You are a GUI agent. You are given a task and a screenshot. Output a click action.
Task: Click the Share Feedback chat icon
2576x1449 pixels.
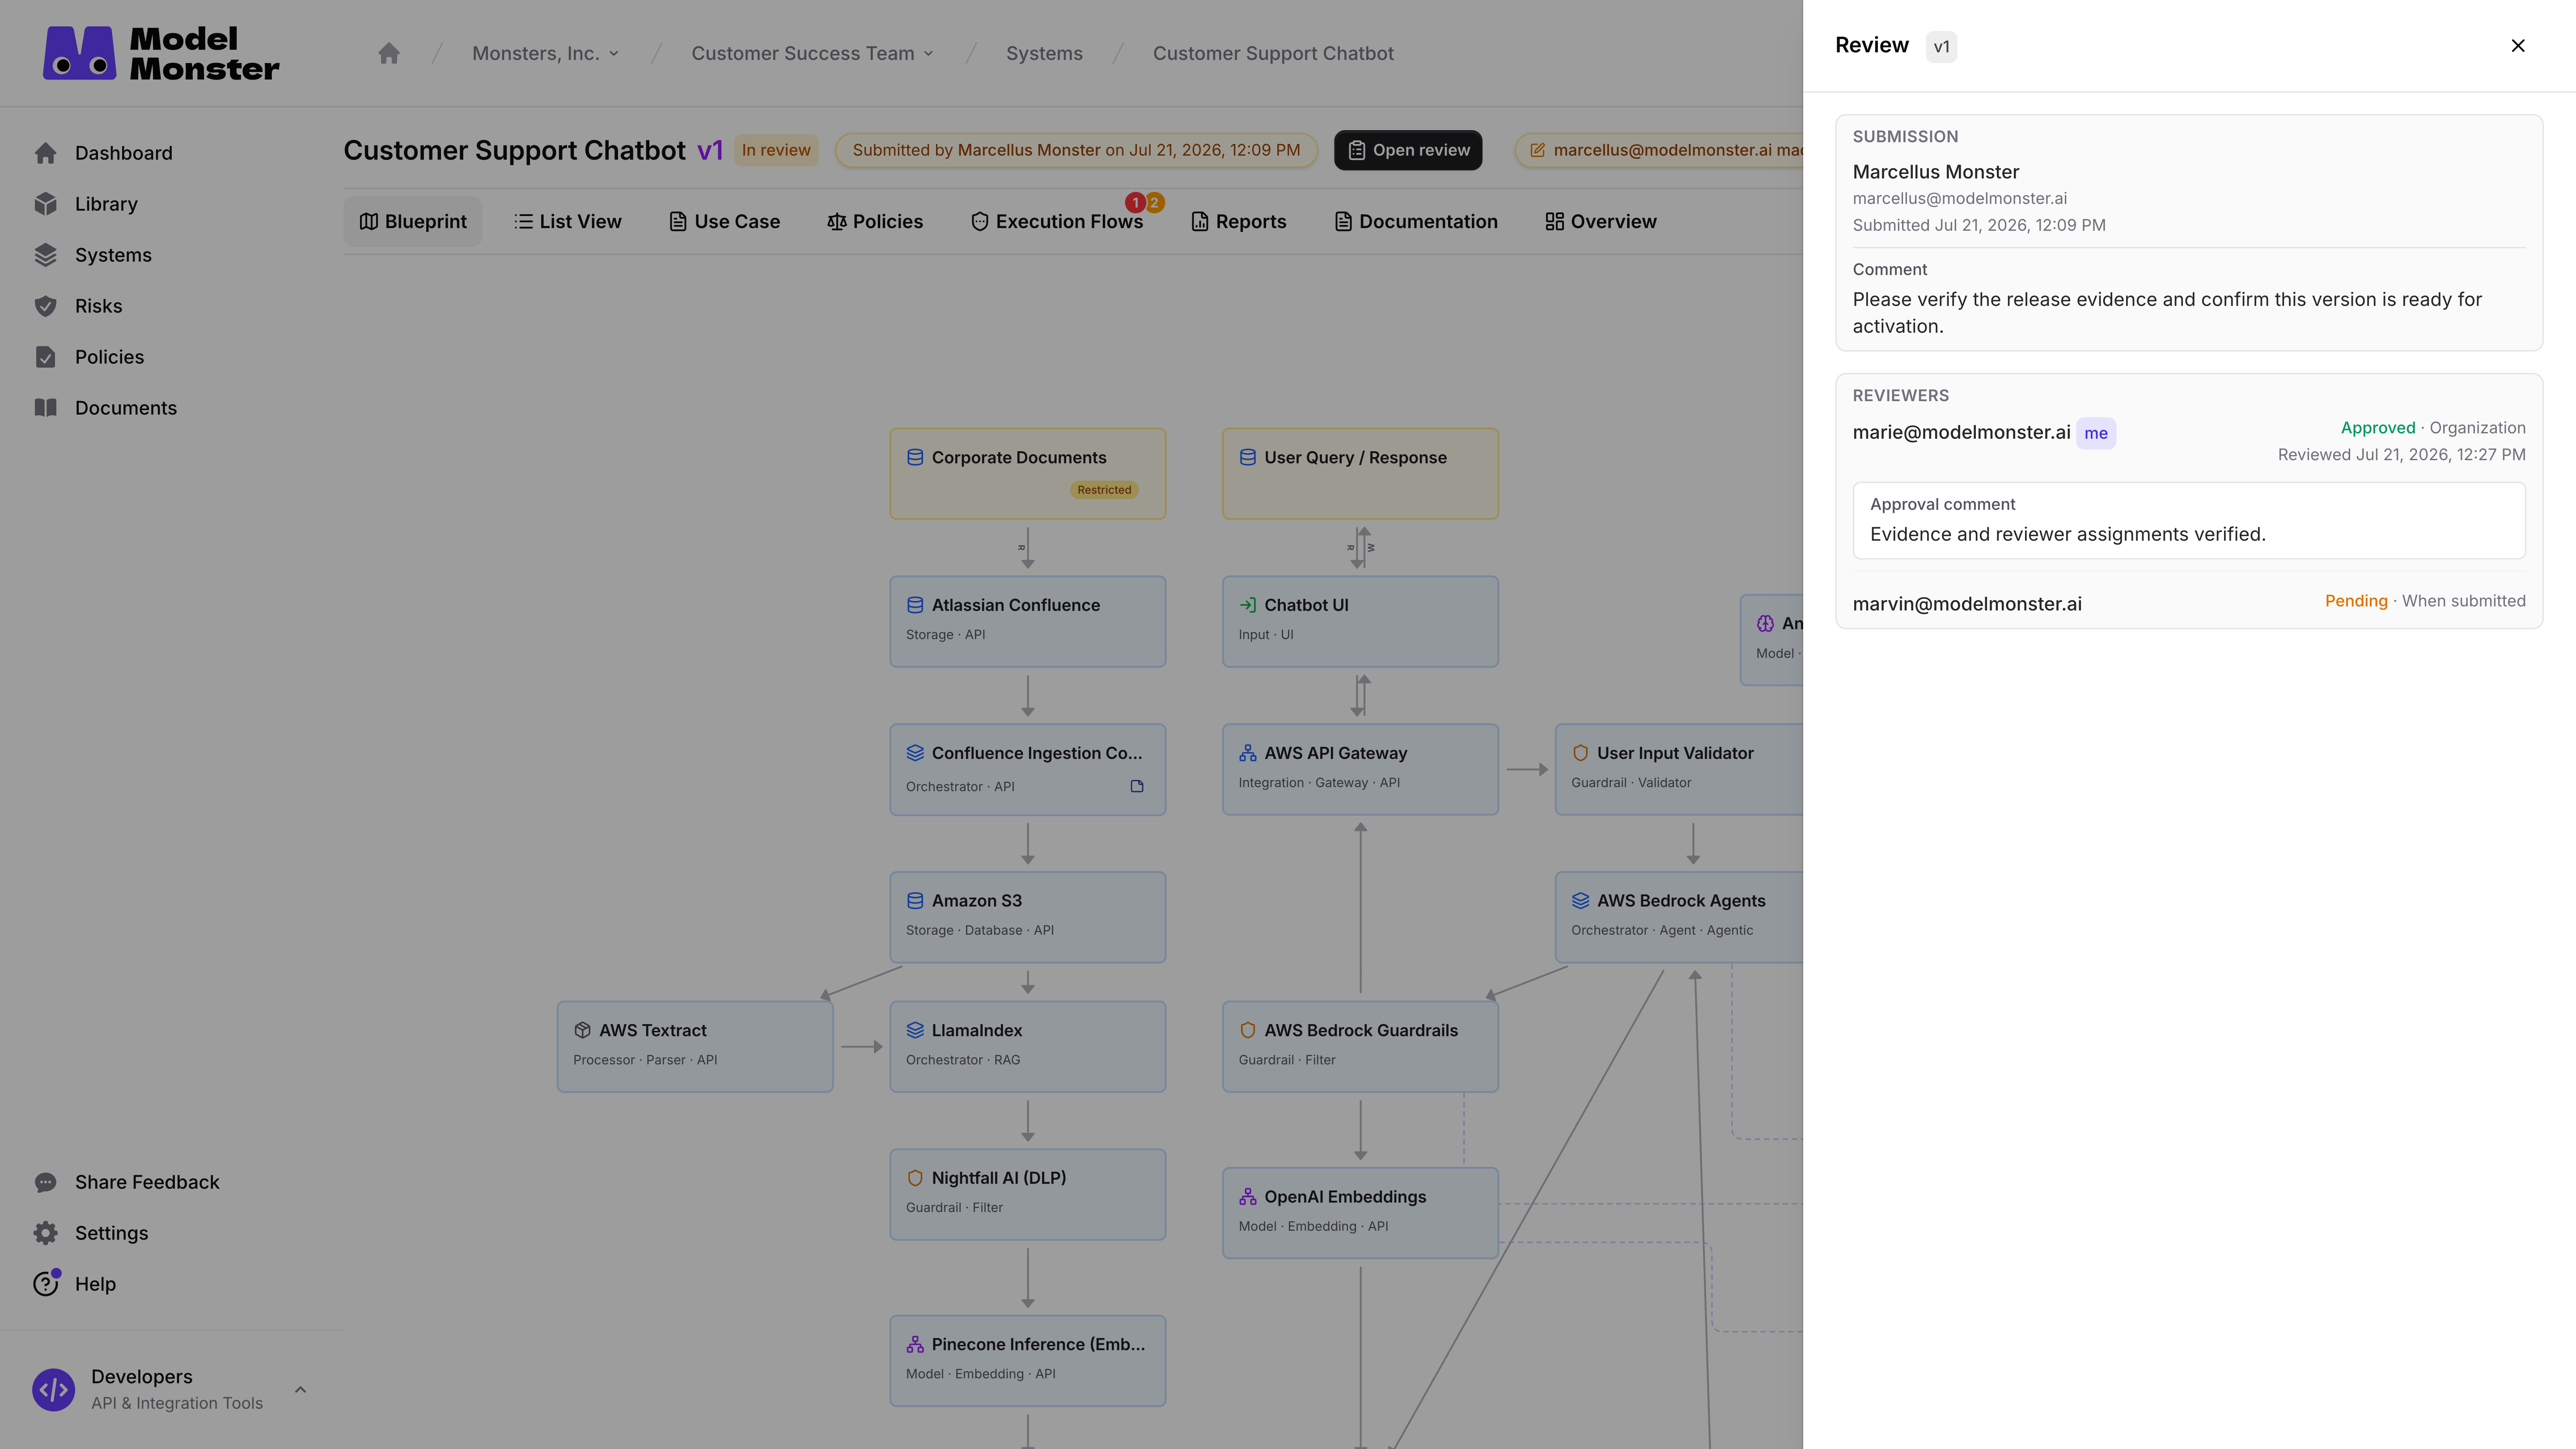coord(46,1182)
